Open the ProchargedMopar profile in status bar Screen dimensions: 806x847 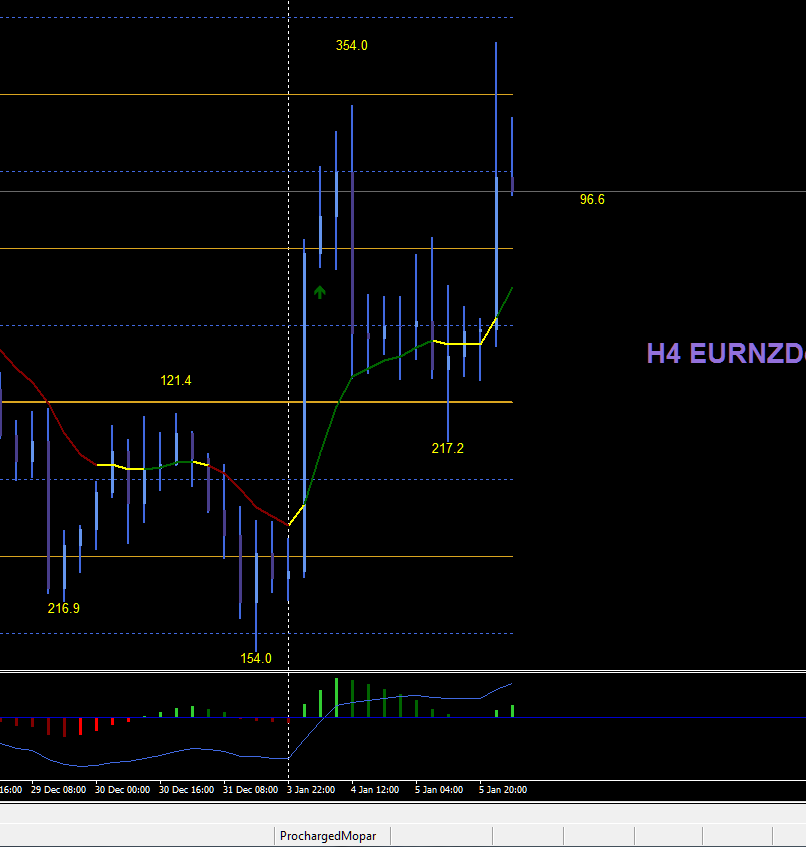coord(328,836)
